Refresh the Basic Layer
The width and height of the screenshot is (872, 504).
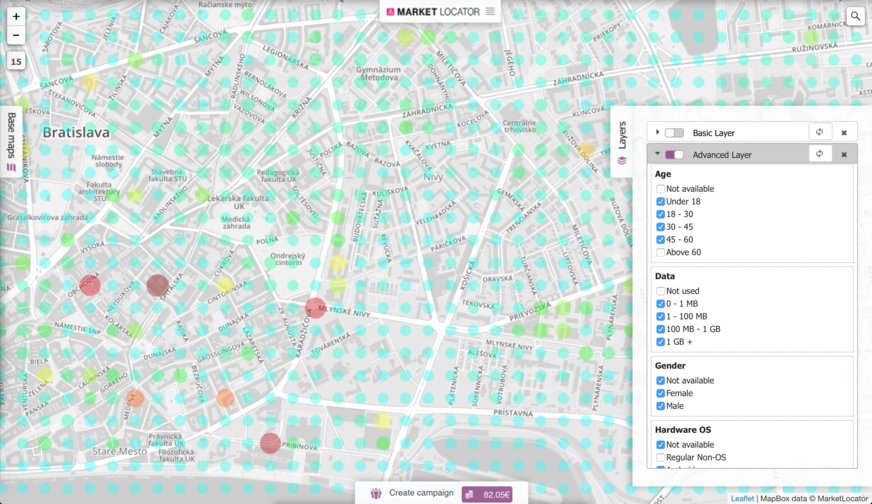coord(819,132)
